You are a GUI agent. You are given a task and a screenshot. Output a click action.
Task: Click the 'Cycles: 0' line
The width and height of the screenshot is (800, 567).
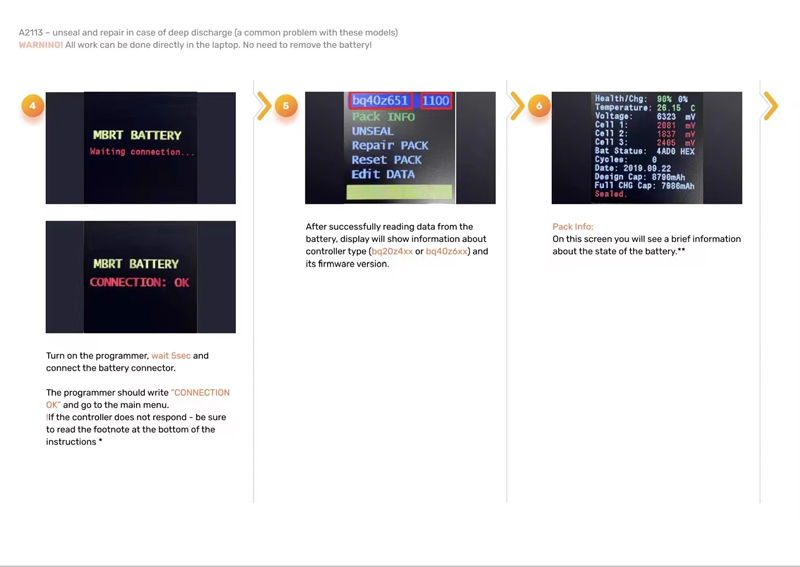pos(626,160)
